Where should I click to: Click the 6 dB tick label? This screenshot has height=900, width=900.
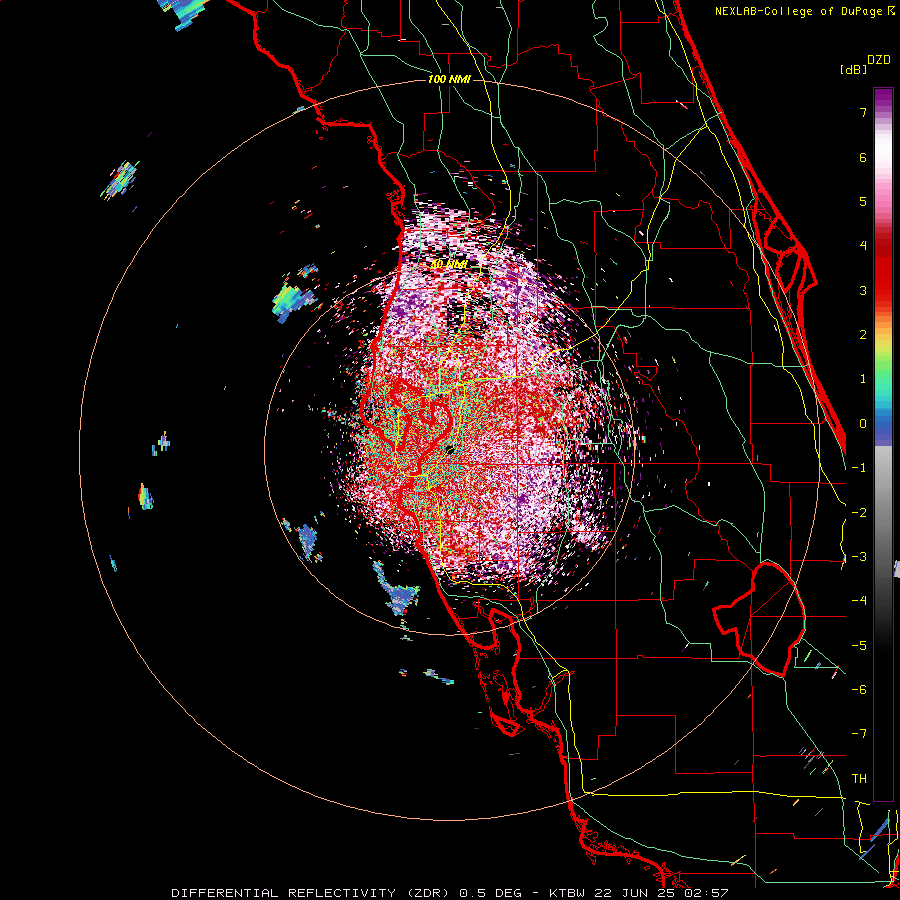click(x=863, y=157)
